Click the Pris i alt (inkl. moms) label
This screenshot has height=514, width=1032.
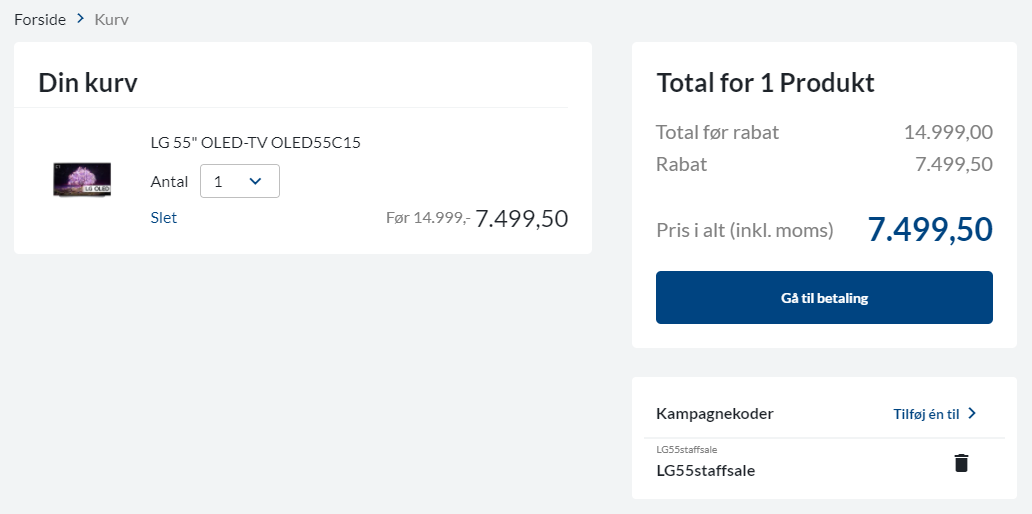(x=744, y=230)
